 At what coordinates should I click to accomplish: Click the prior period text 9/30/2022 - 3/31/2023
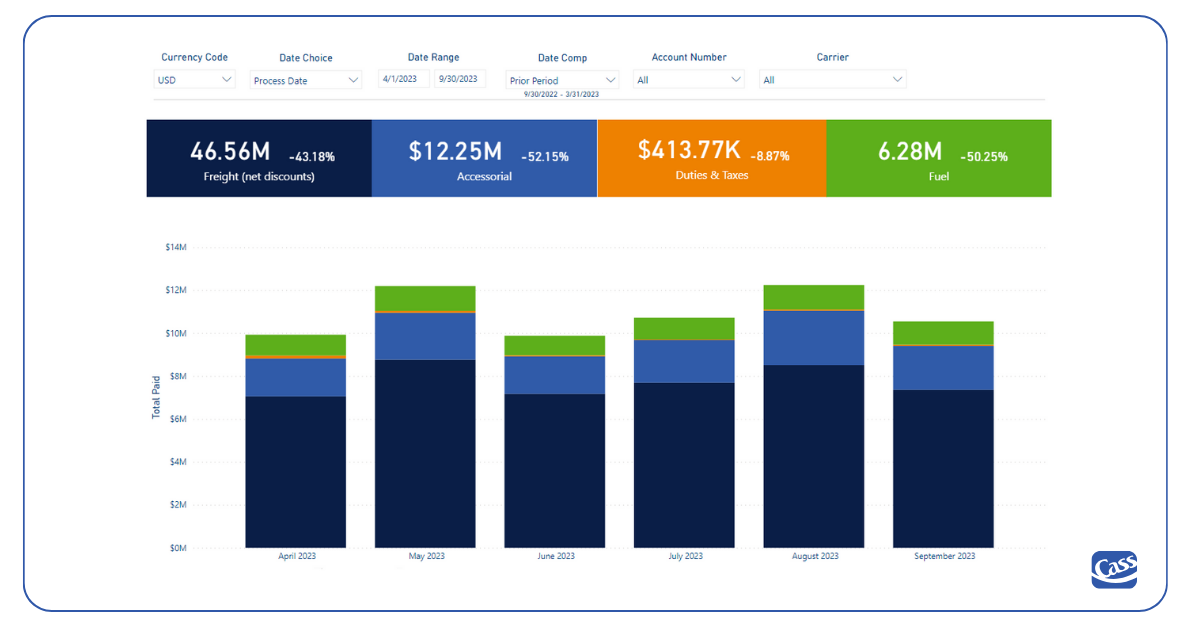pos(561,92)
